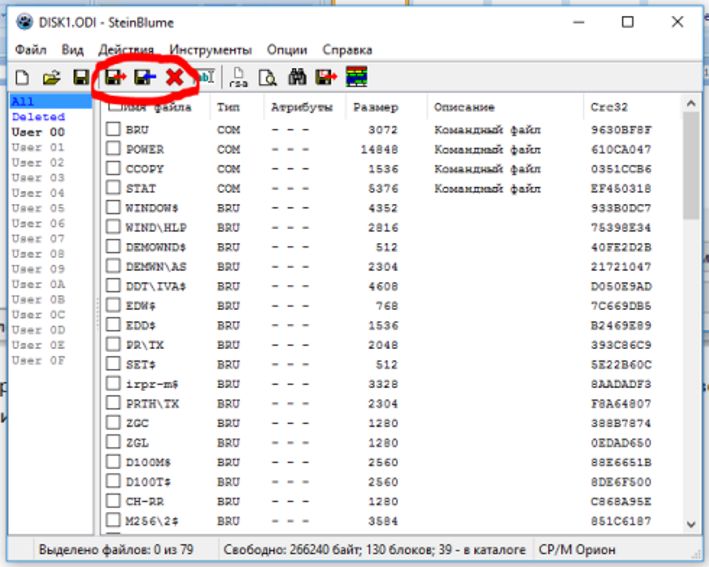Viewport: 709px width, 567px height.
Task: Select the WIND\HLP file checkbox
Action: (x=113, y=227)
